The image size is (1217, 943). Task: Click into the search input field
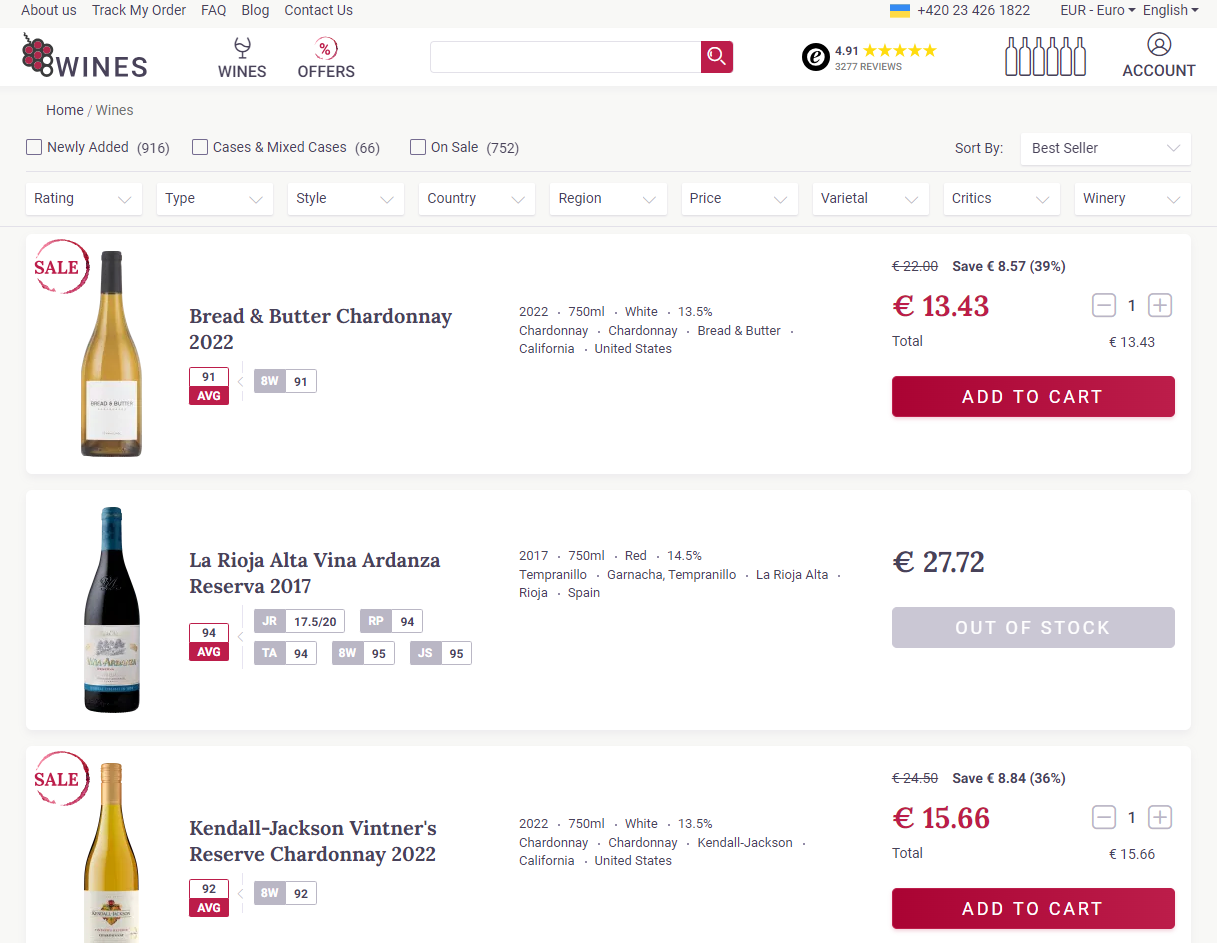tap(565, 57)
